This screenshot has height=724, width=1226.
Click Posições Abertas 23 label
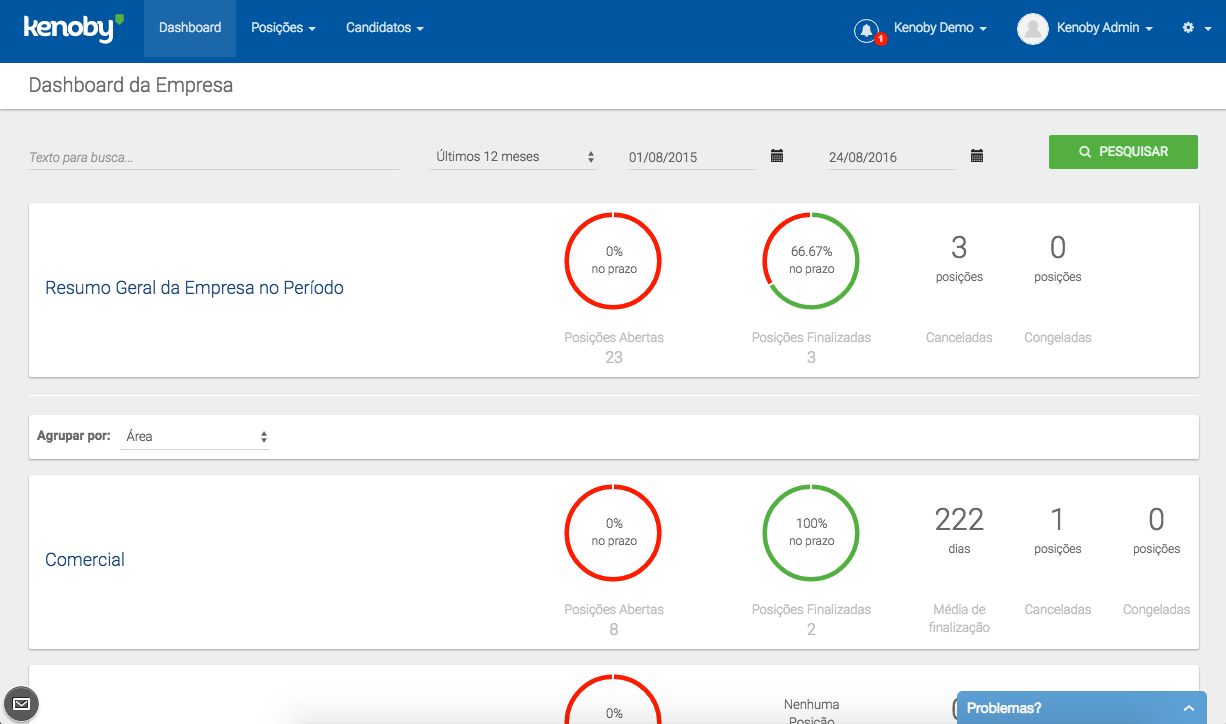coord(614,347)
